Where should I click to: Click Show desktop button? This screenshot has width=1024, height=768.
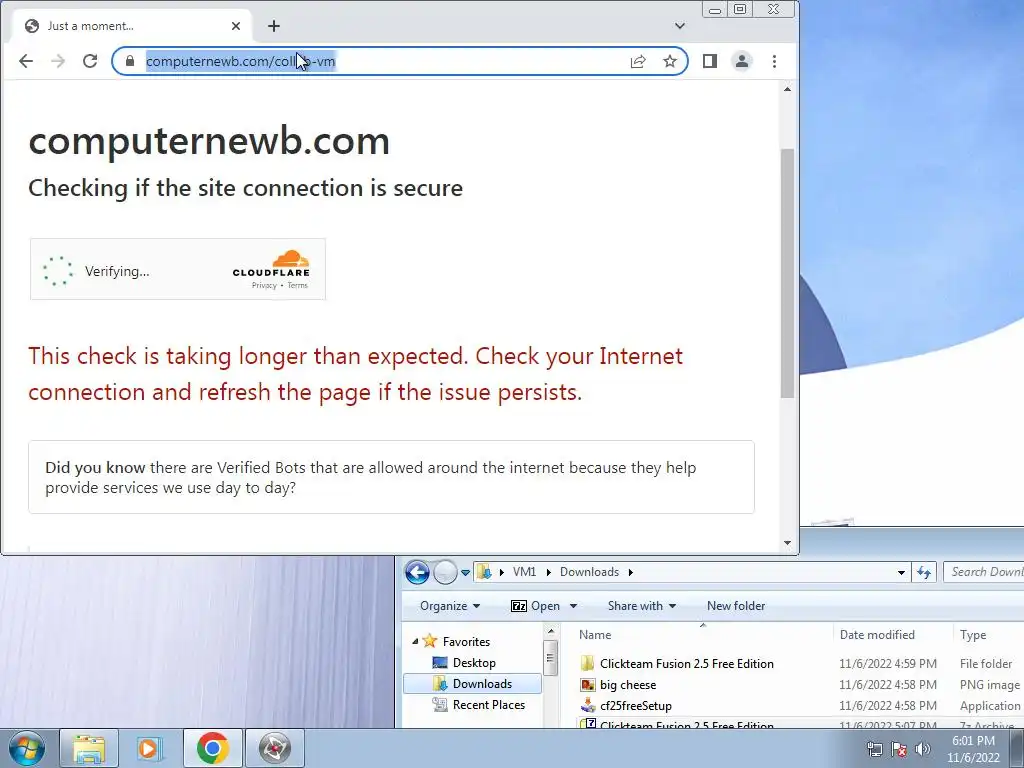(x=1017, y=749)
